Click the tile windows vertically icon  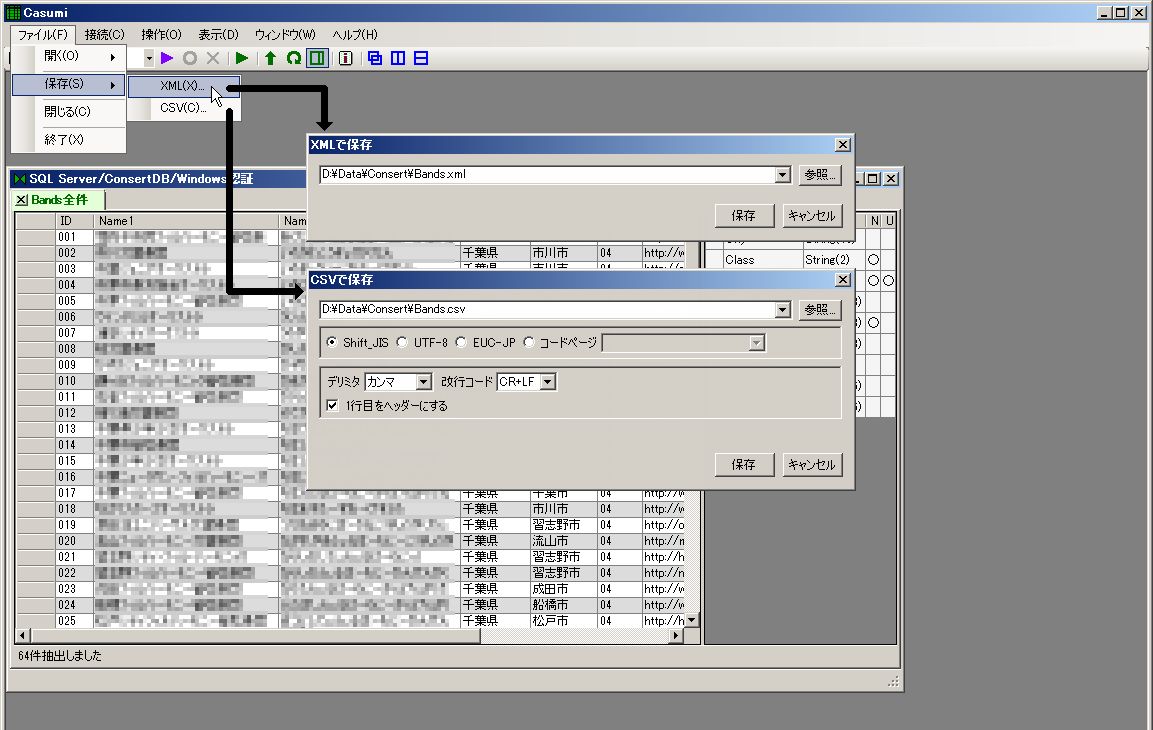click(x=397, y=58)
